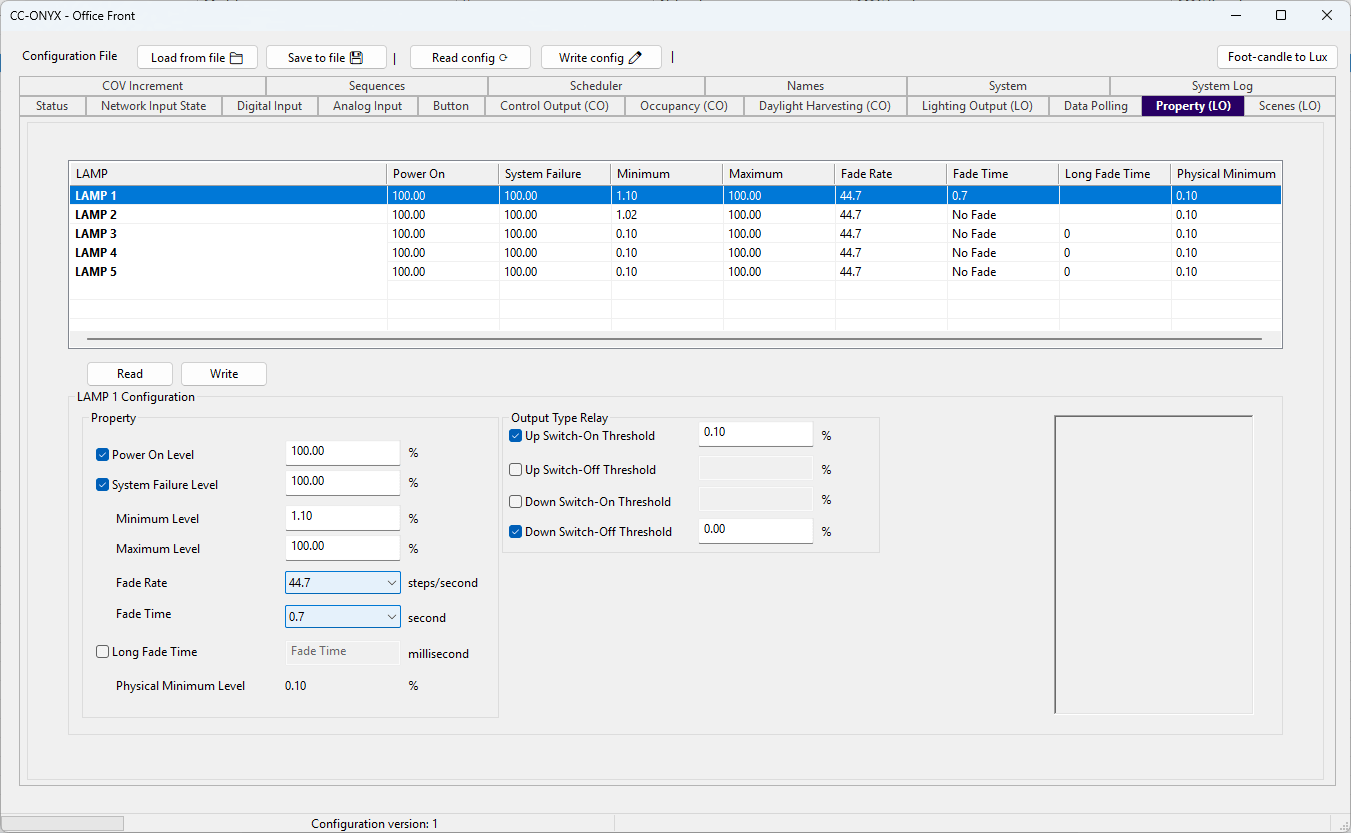Click the Save to file button
This screenshot has width=1351, height=833.
tap(326, 57)
